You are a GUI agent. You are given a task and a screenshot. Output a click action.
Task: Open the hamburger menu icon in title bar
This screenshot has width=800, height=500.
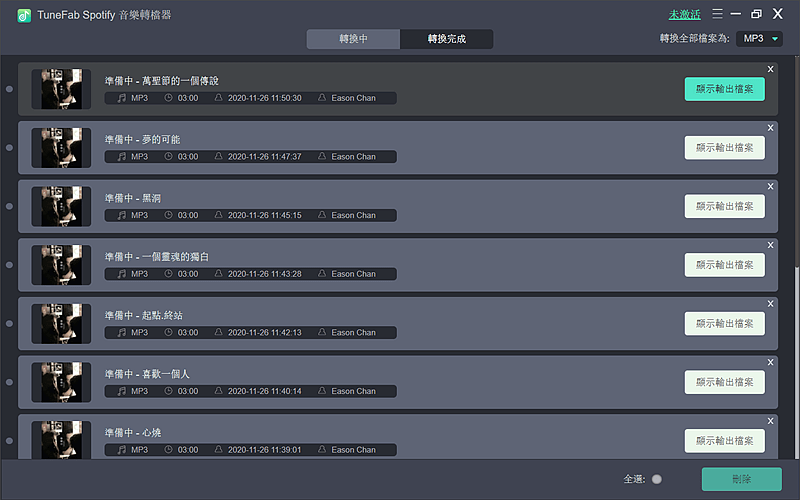pyautogui.click(x=717, y=14)
